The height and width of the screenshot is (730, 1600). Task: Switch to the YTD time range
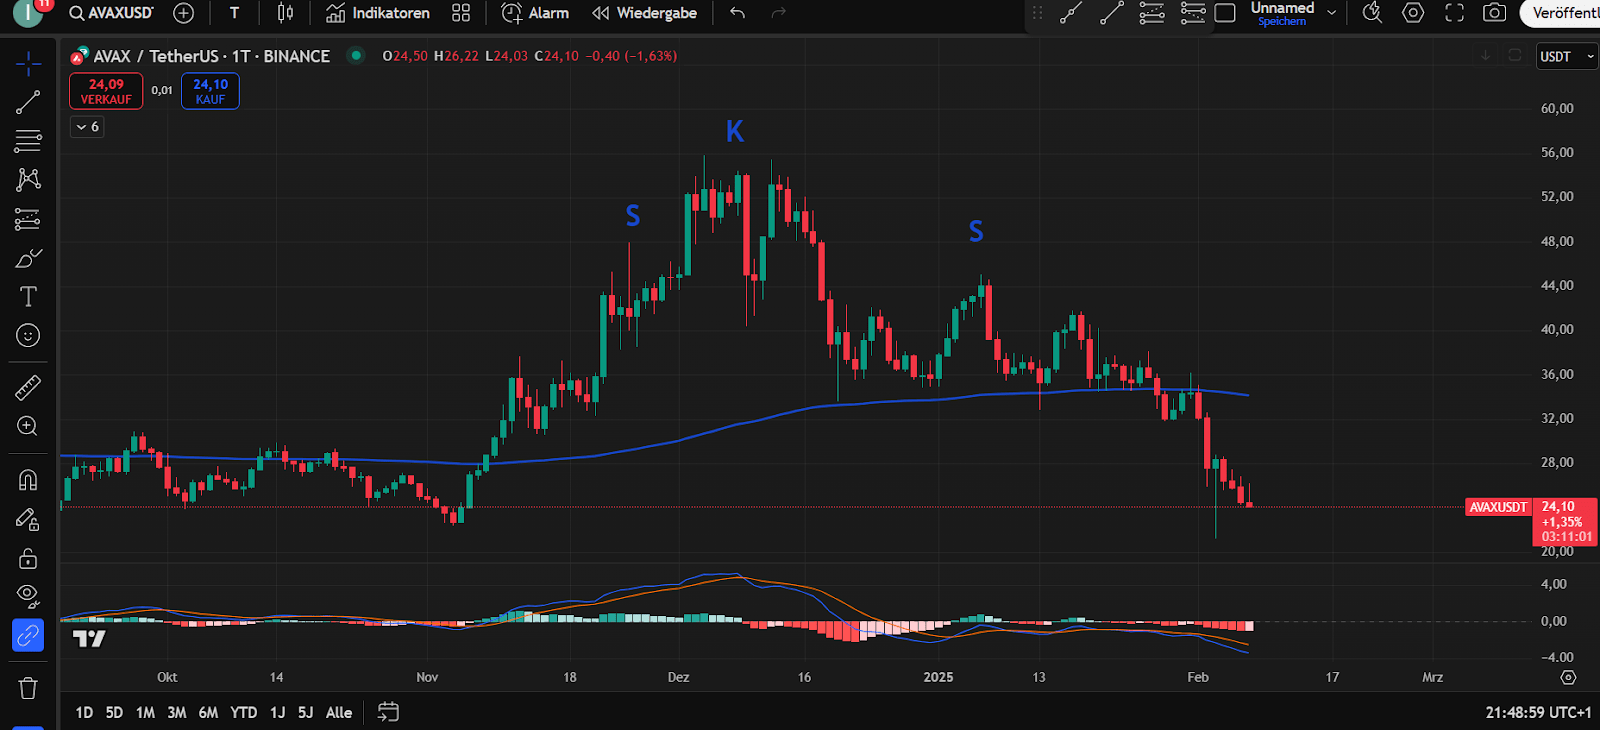tap(243, 712)
